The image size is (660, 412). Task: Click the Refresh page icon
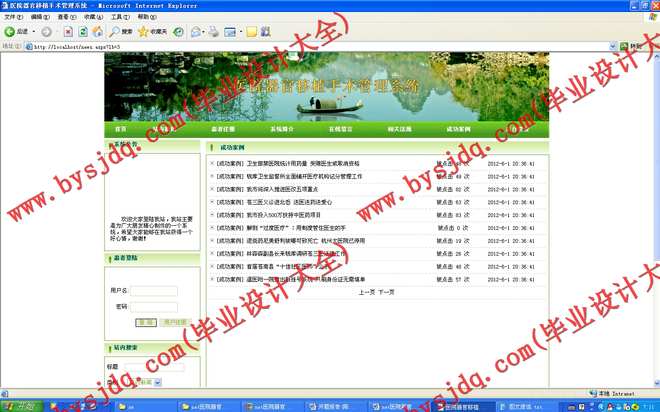click(82, 32)
